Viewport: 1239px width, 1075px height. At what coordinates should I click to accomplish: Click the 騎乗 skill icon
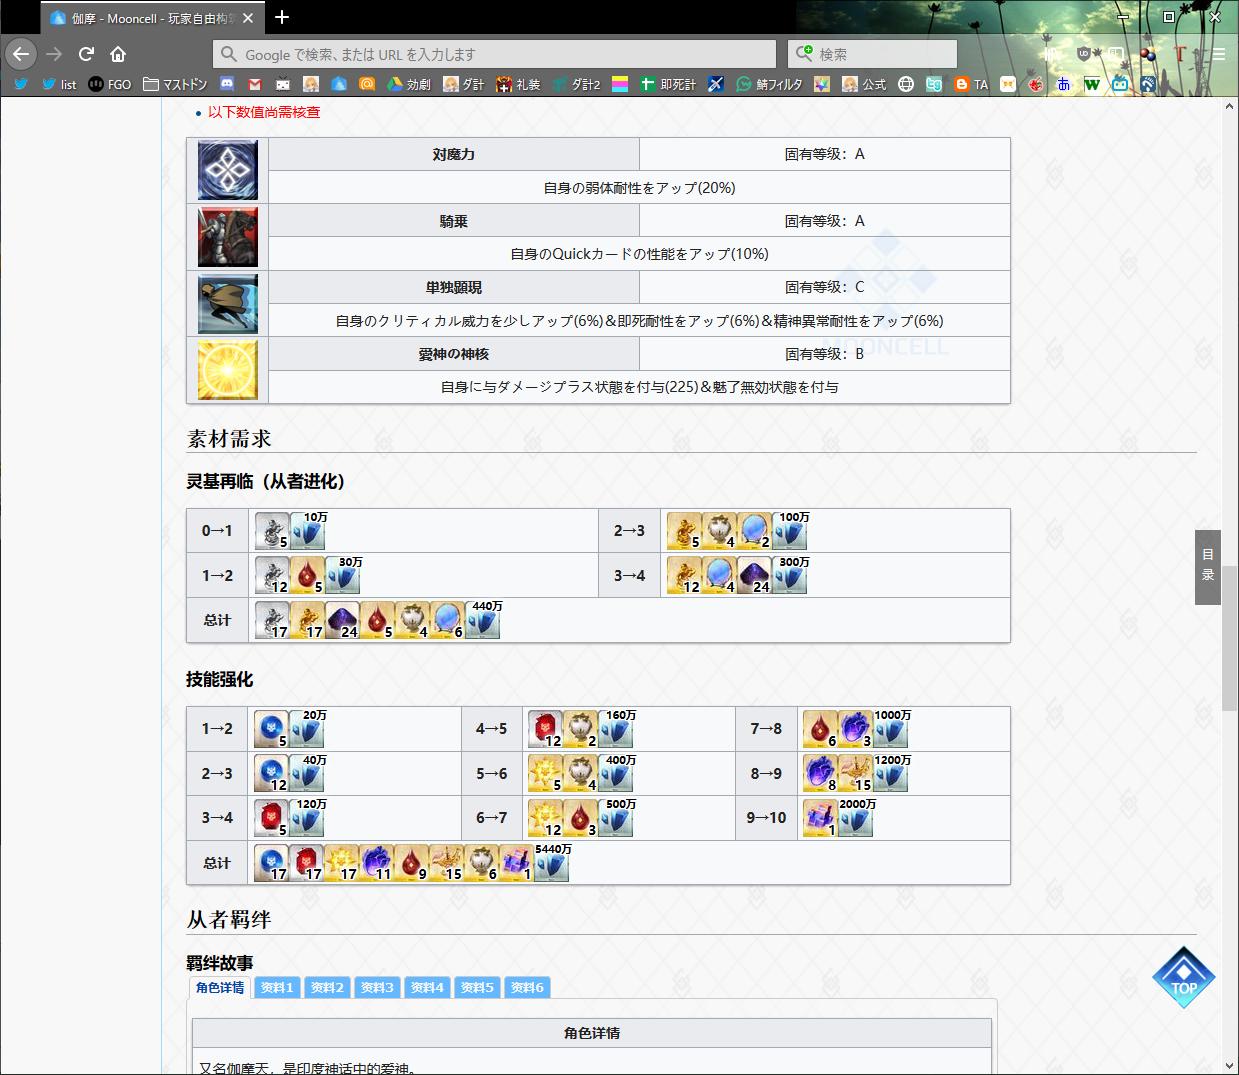(228, 237)
